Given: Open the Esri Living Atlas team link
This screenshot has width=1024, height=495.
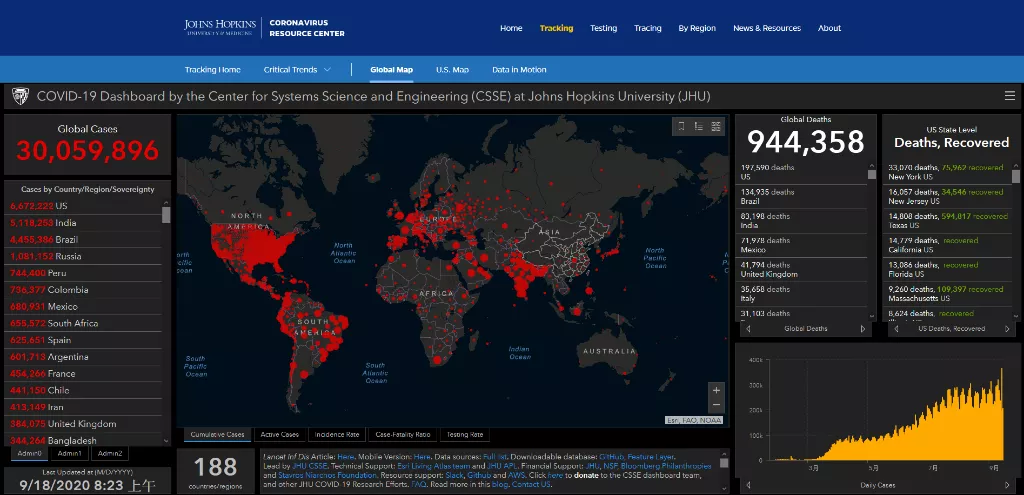Looking at the screenshot, I should pyautogui.click(x=434, y=466).
